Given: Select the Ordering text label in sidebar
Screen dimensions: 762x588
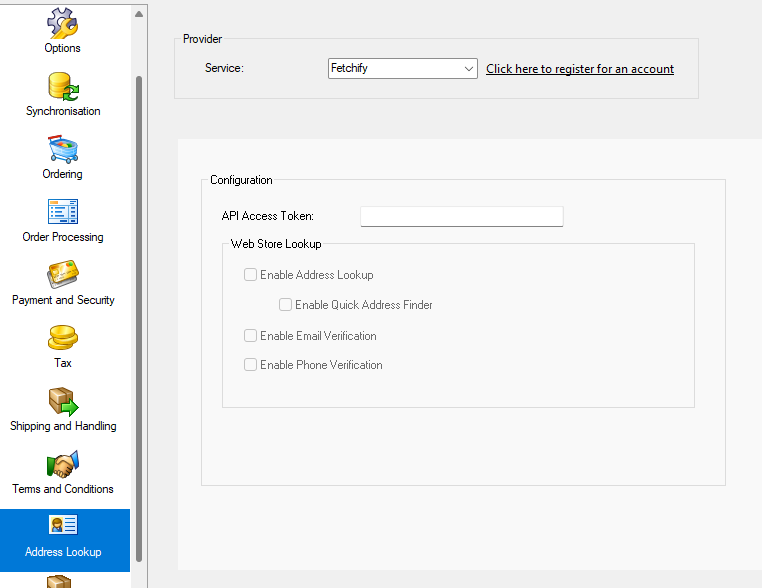Looking at the screenshot, I should click(63, 174).
